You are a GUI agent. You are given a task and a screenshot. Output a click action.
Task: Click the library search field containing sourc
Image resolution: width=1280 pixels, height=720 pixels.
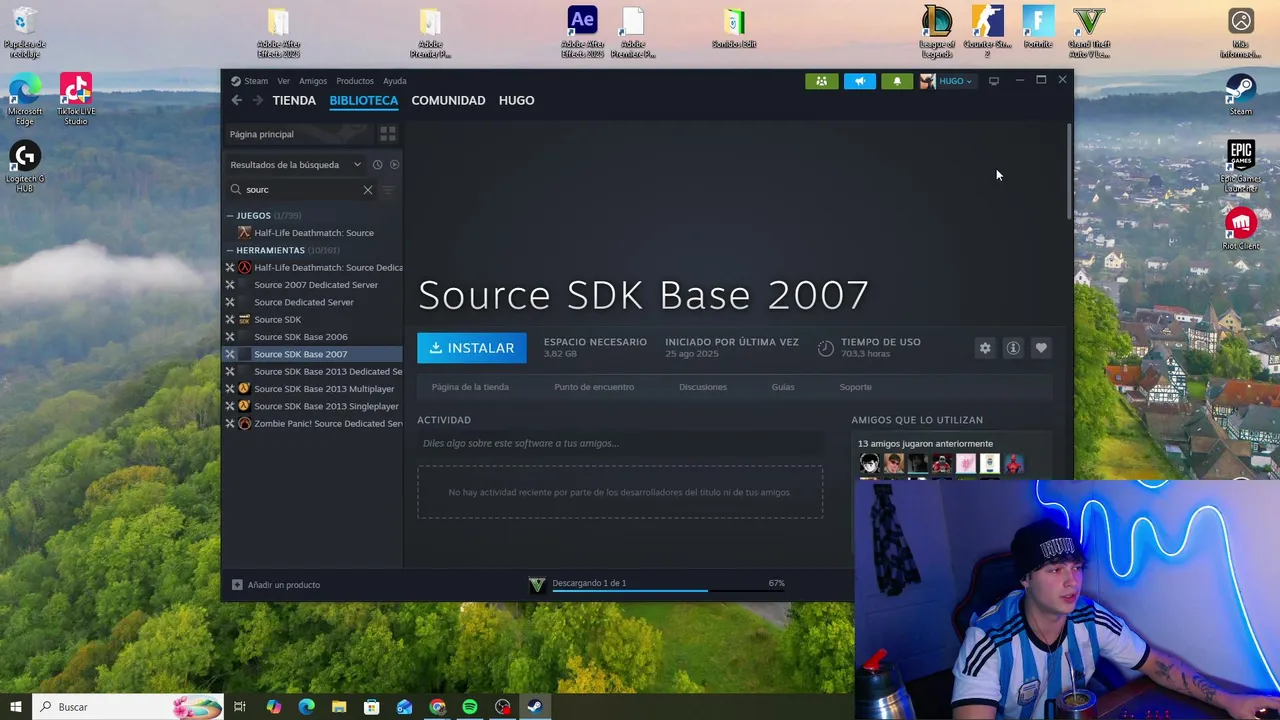302,190
